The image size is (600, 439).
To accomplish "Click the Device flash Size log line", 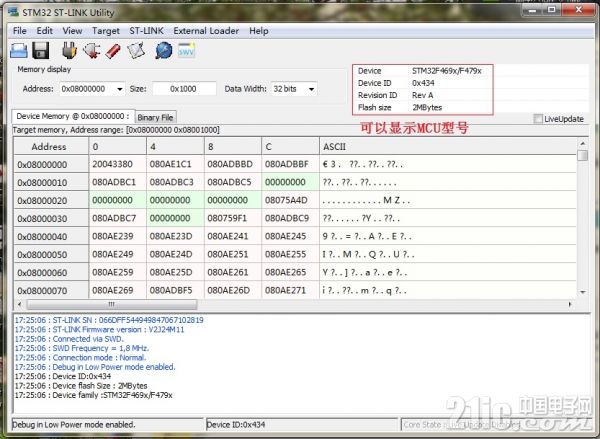I will pos(81,386).
